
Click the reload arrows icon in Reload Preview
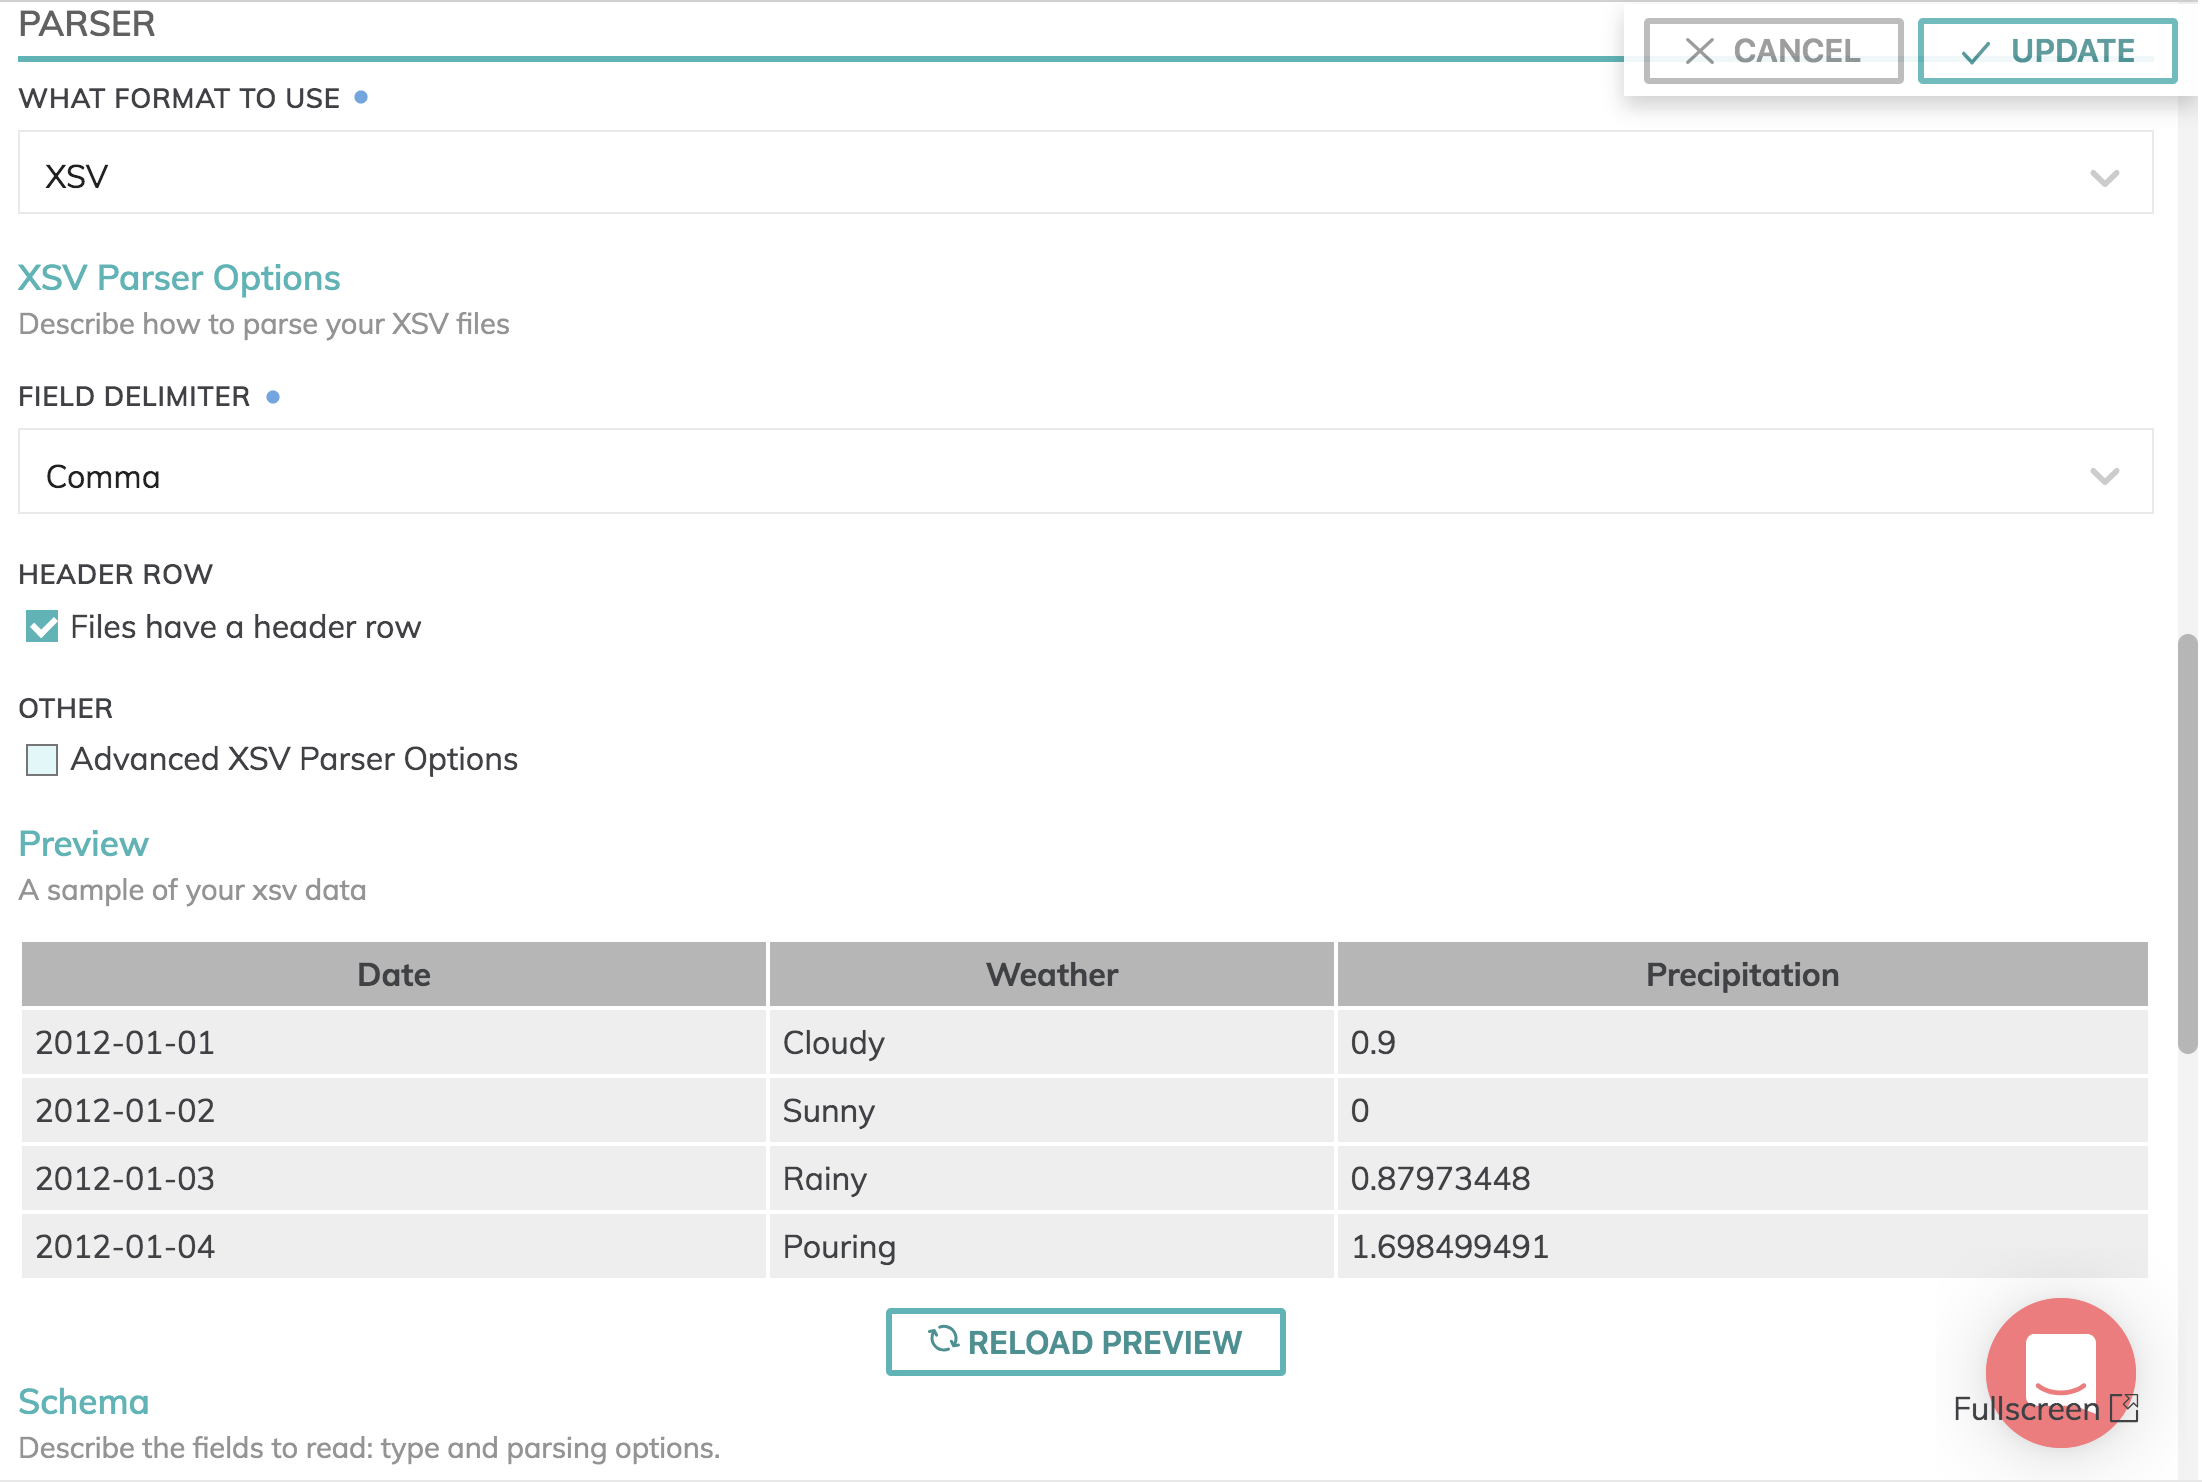click(x=943, y=1339)
